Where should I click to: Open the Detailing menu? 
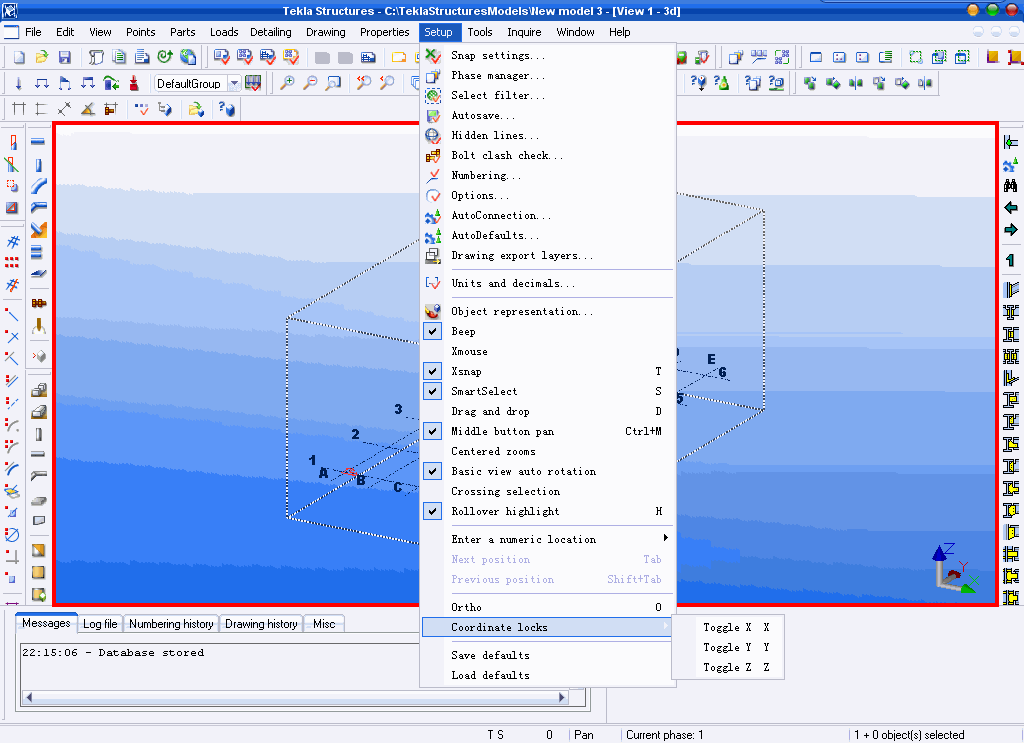[x=270, y=32]
